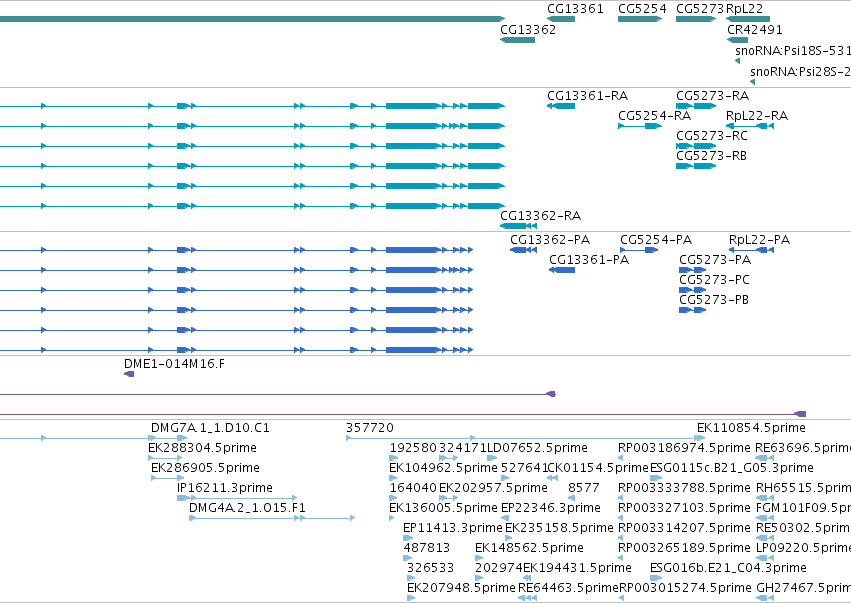Image resolution: width=851 pixels, height=603 pixels.
Task: Click the CG13361 gene label
Action: (575, 9)
